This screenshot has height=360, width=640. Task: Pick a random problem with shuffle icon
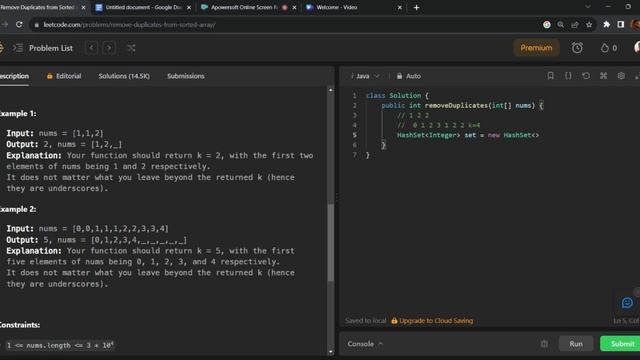(x=131, y=48)
